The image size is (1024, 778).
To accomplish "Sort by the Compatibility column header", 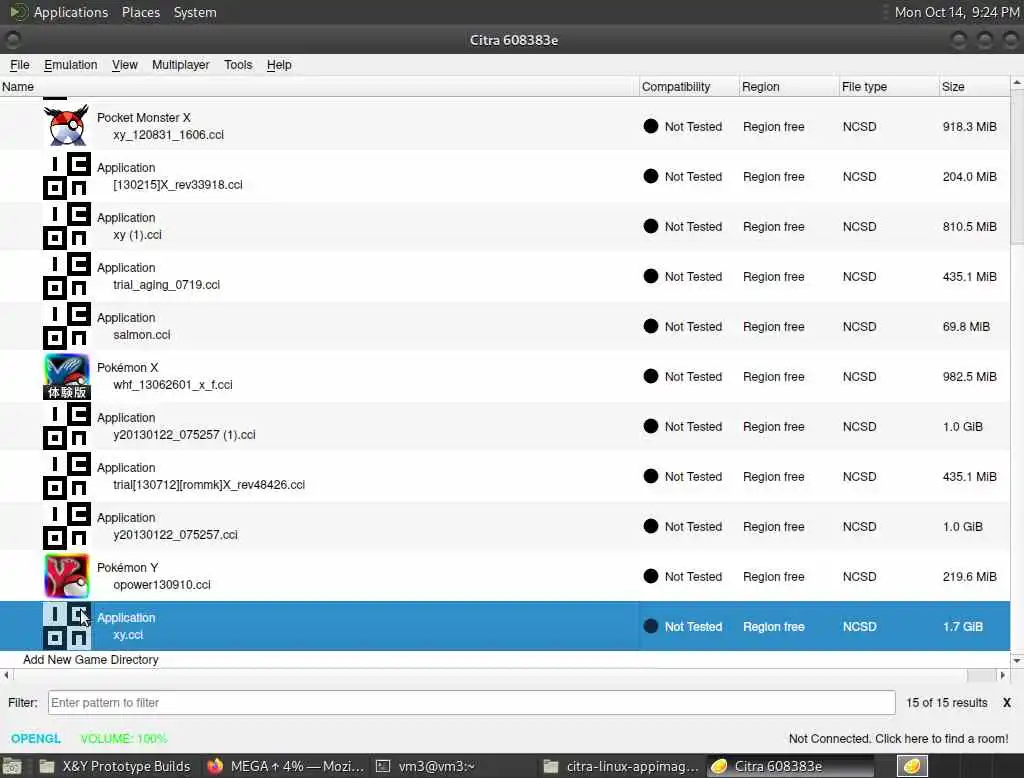I will pyautogui.click(x=689, y=86).
